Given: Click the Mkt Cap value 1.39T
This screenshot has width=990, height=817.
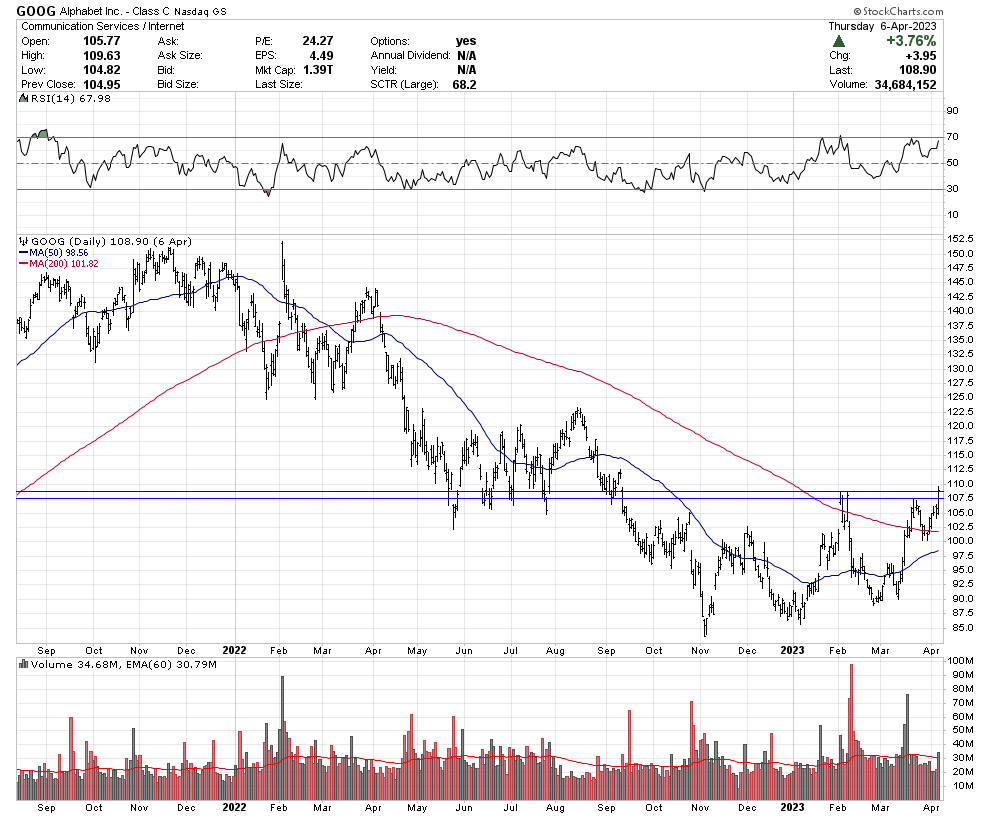Looking at the screenshot, I should coord(318,70).
